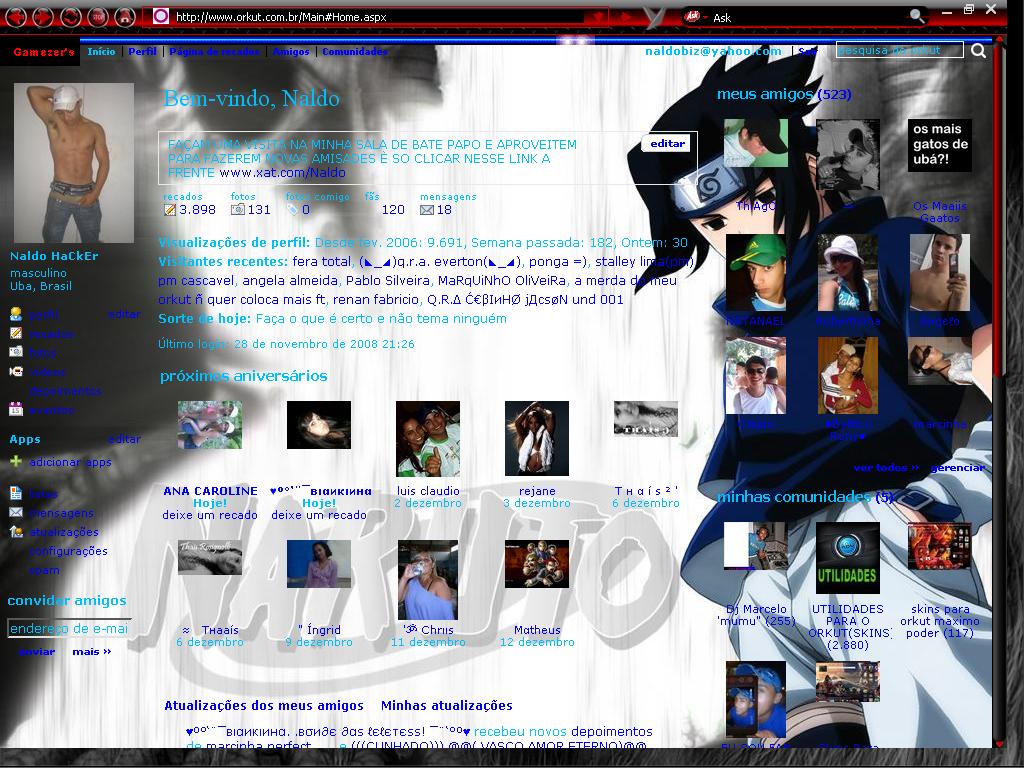This screenshot has width=1024, height=768.
Task: Open the UTILIDADES community thumbnail
Action: [x=848, y=558]
